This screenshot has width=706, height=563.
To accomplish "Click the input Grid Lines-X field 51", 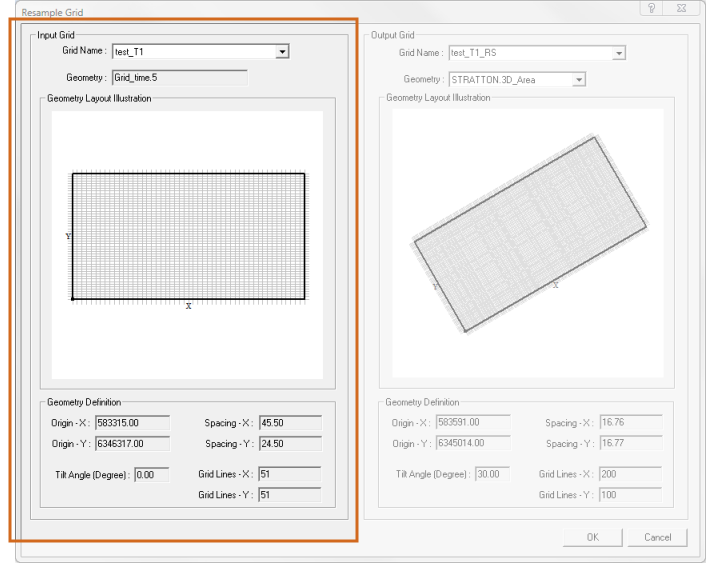I will [290, 474].
